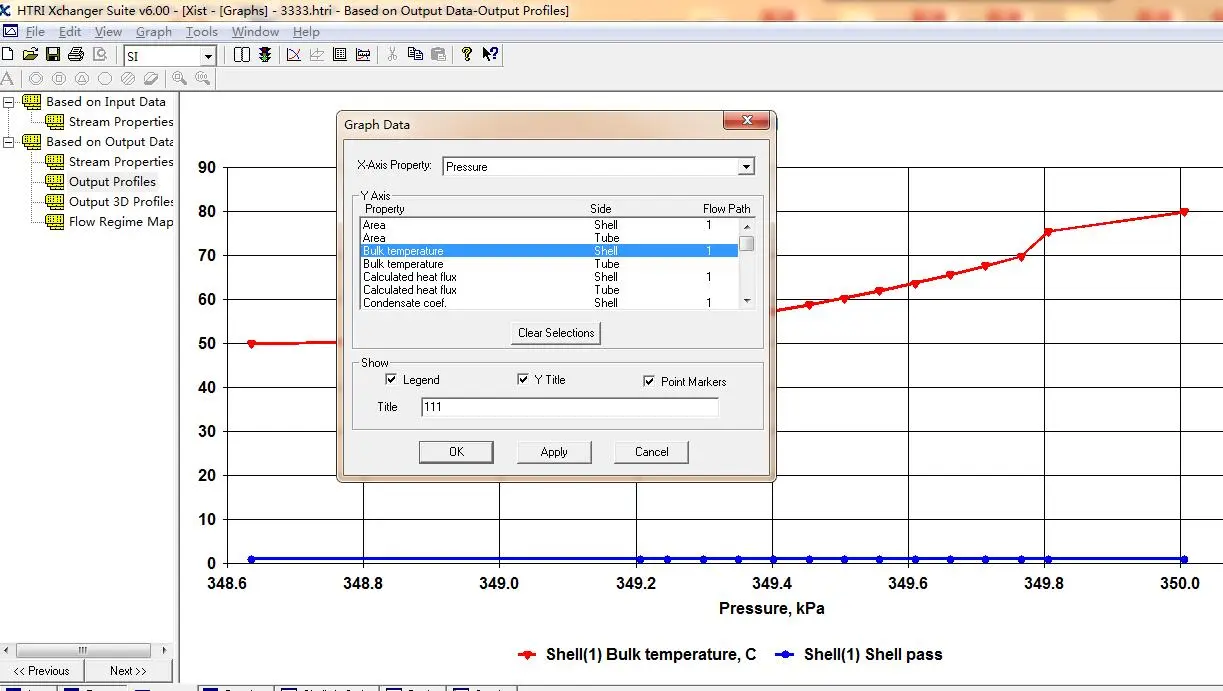Open the Tools menu
1223x691 pixels.
(x=202, y=32)
